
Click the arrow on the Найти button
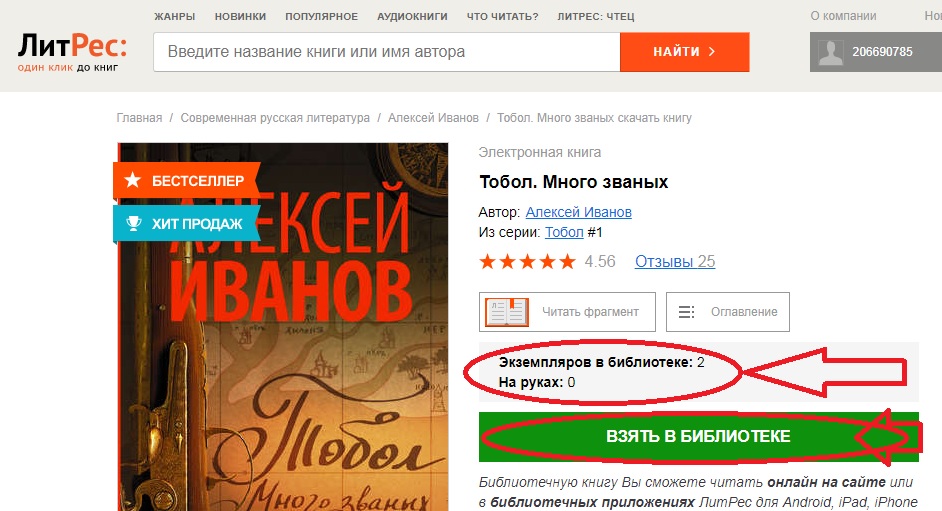pyautogui.click(x=712, y=52)
